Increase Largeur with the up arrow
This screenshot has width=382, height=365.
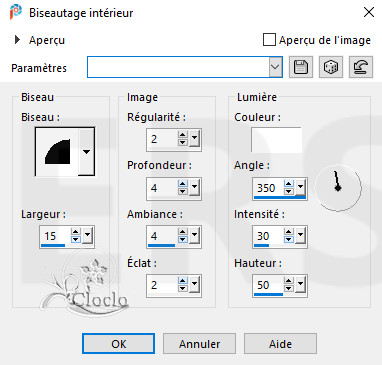[x=76, y=232]
